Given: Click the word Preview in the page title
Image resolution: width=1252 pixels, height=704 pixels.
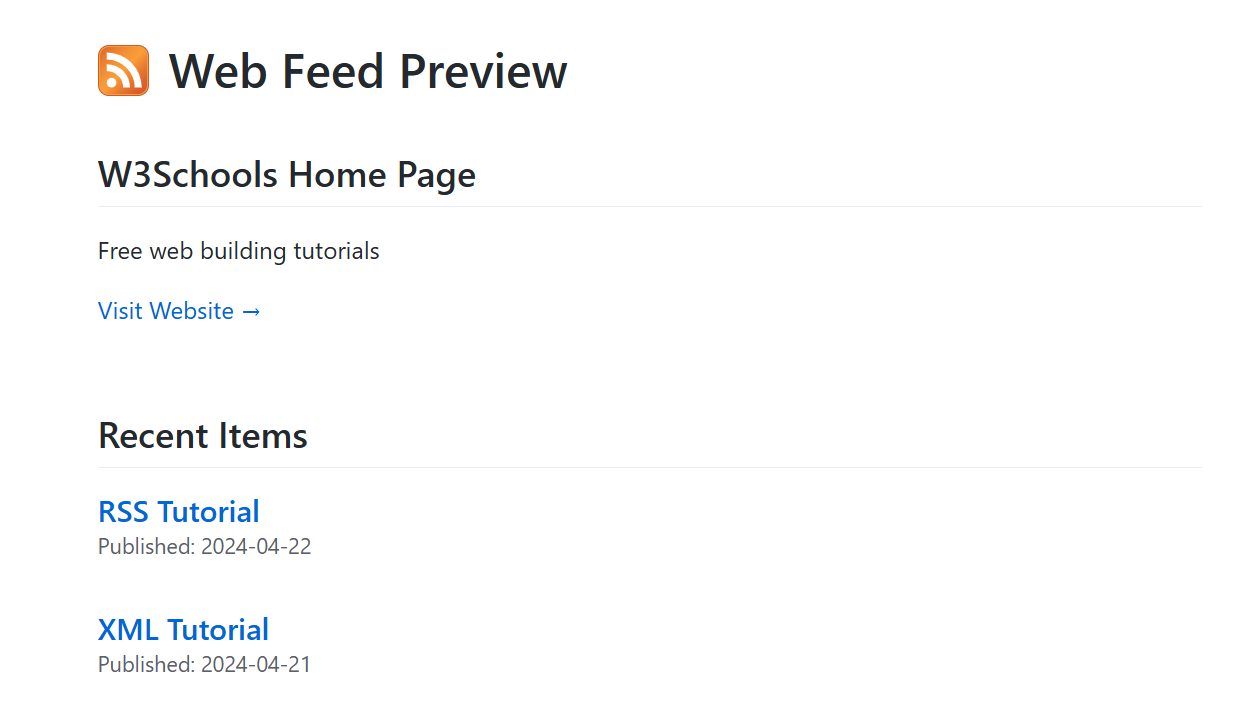Looking at the screenshot, I should [483, 71].
